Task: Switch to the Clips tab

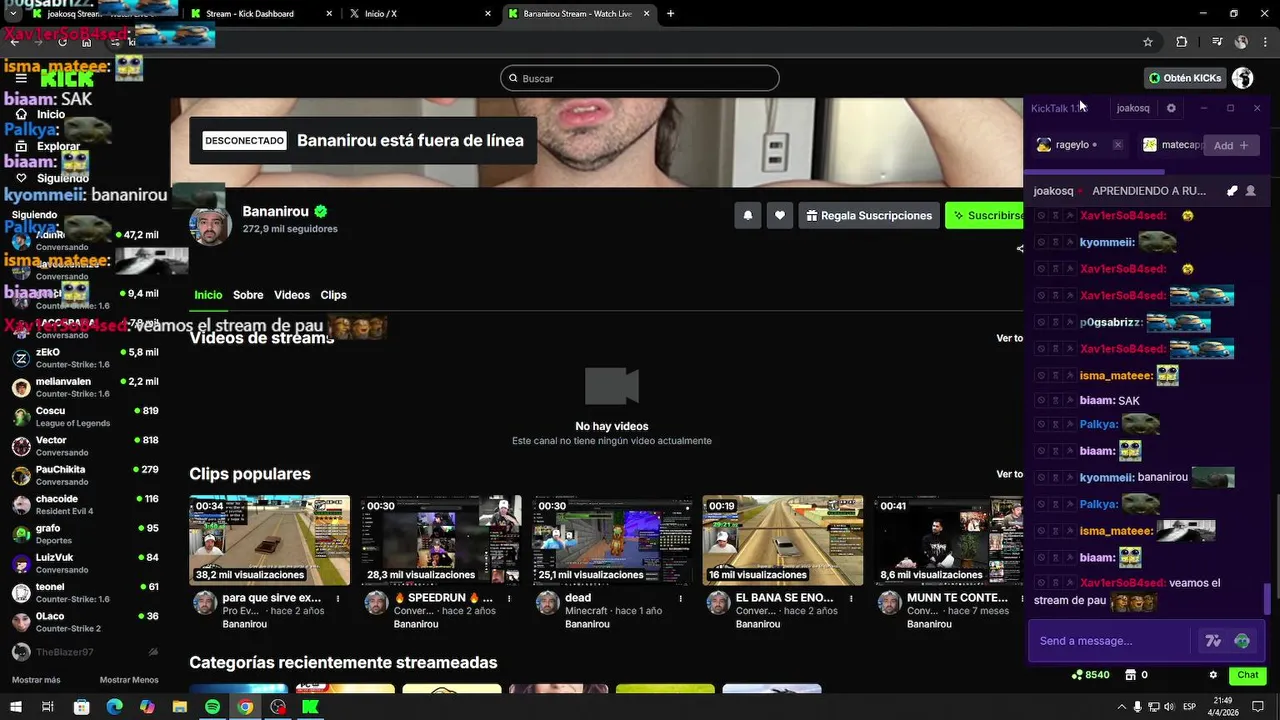Action: (x=333, y=295)
